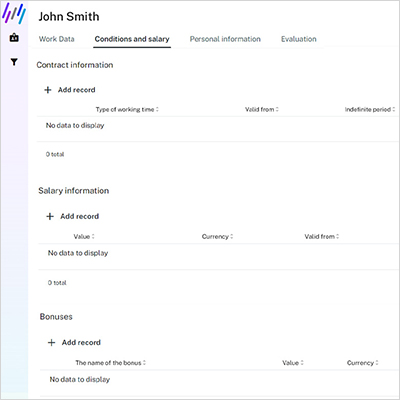Go to the Evaluation tab
Viewport: 400px width, 400px height.
click(x=299, y=39)
